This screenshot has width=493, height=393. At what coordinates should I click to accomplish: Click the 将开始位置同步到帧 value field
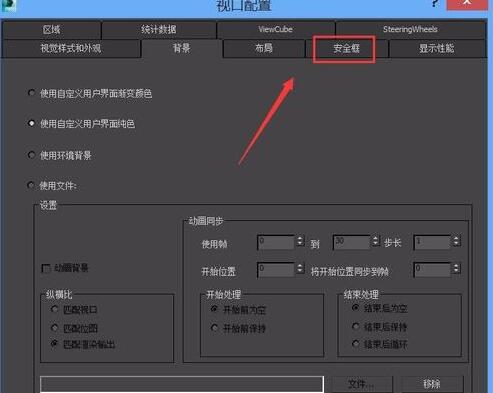(432, 270)
